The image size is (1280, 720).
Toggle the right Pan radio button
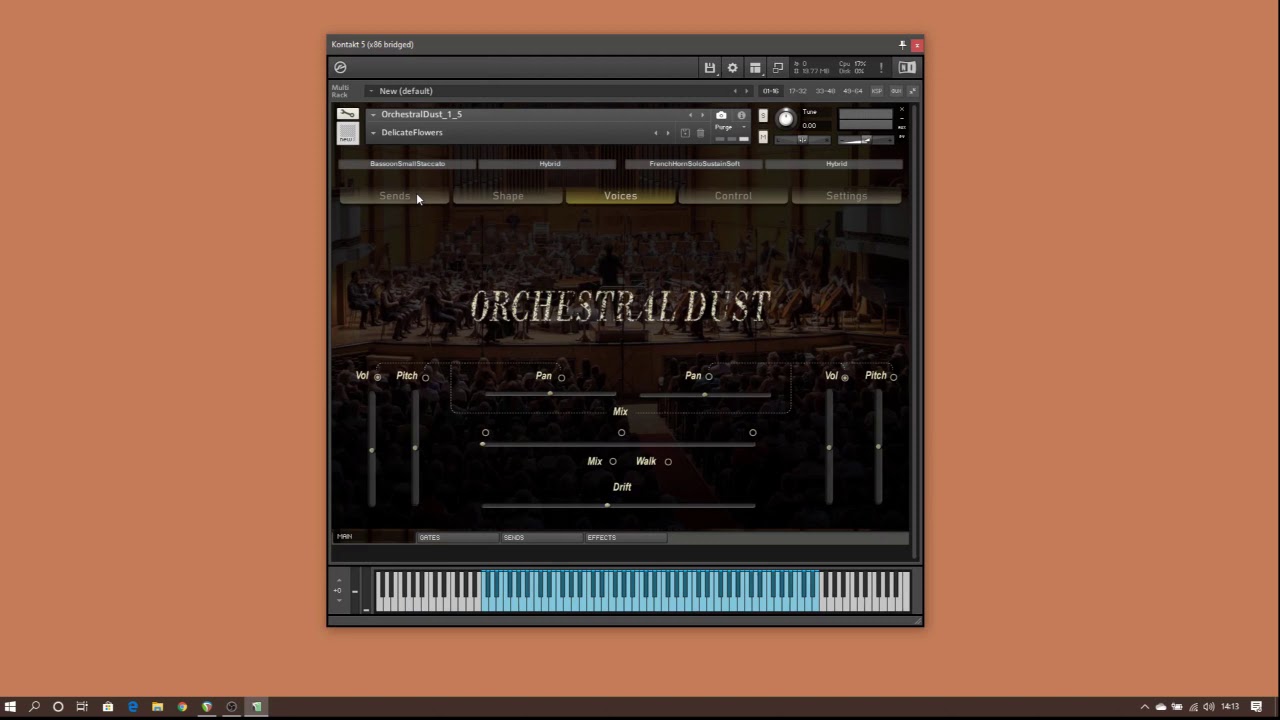click(709, 377)
